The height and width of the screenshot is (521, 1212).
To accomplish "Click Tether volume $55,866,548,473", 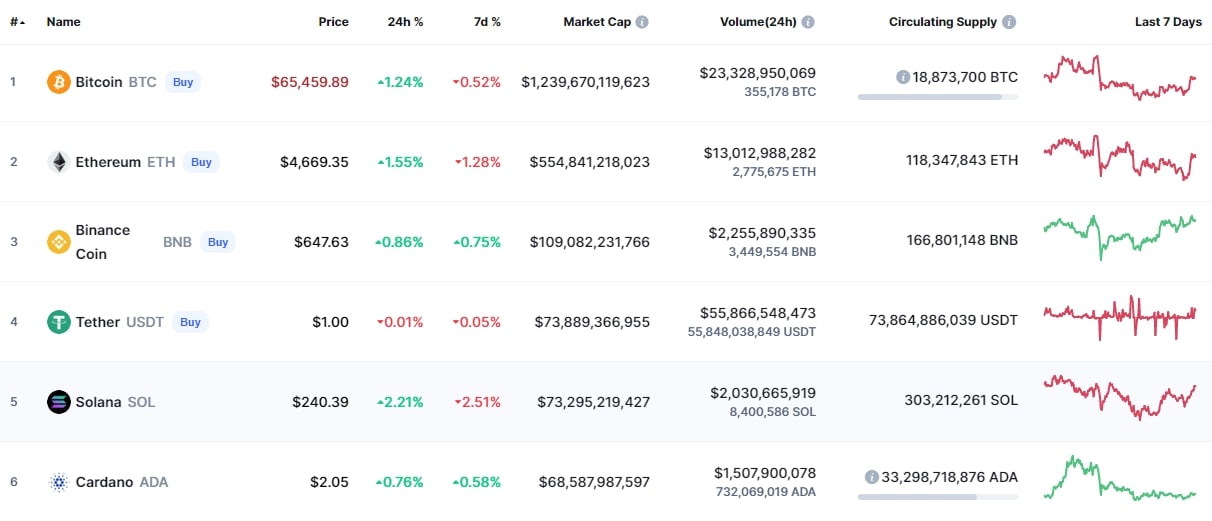I will click(758, 313).
